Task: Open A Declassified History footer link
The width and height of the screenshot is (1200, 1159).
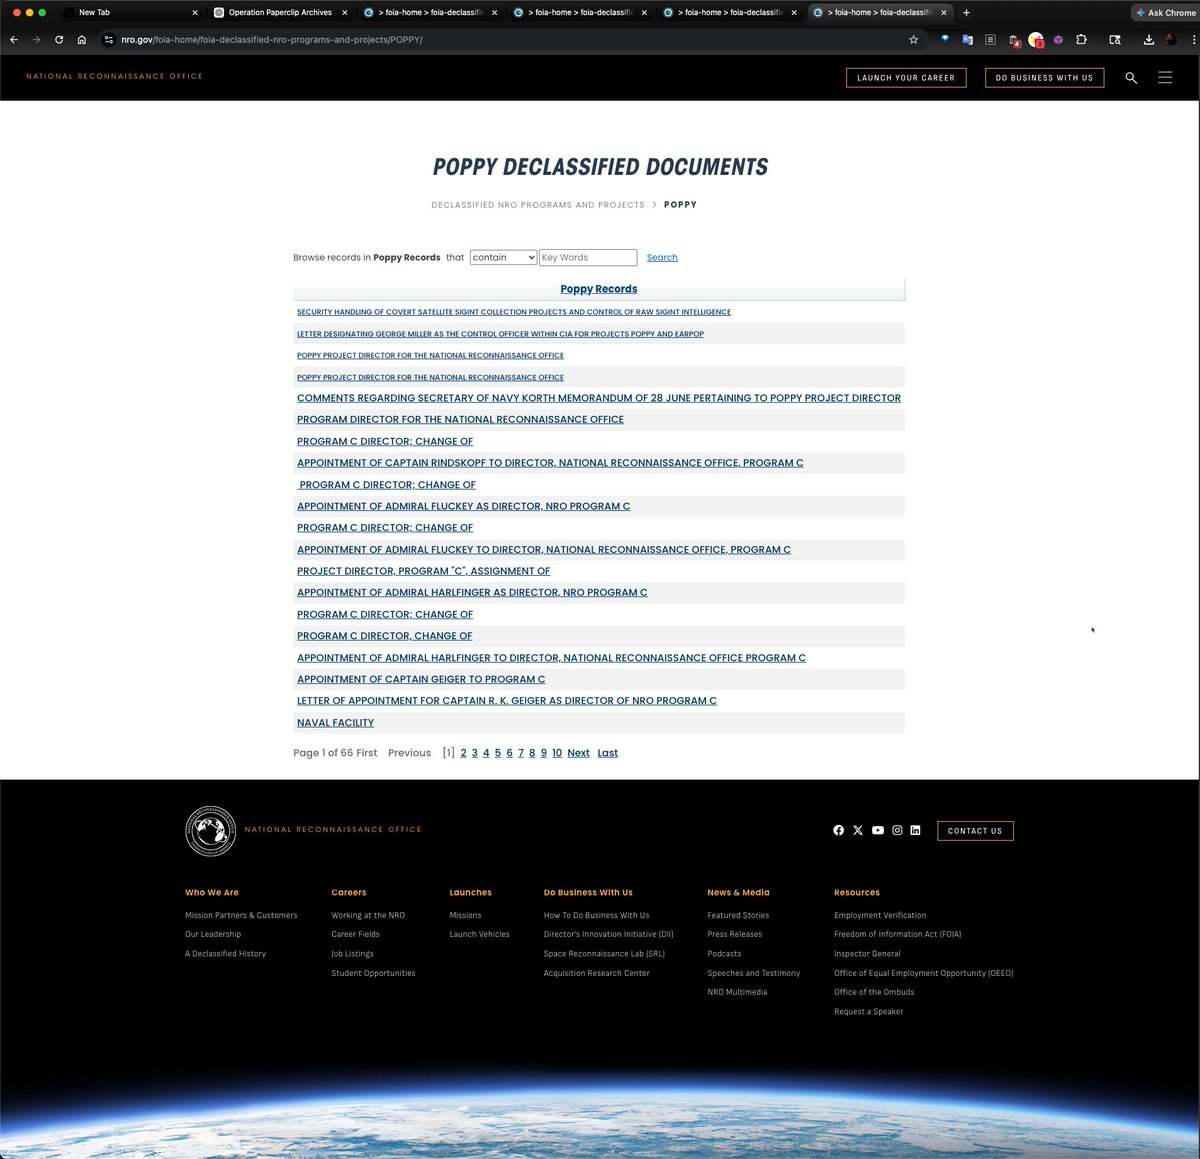Action: pos(225,954)
